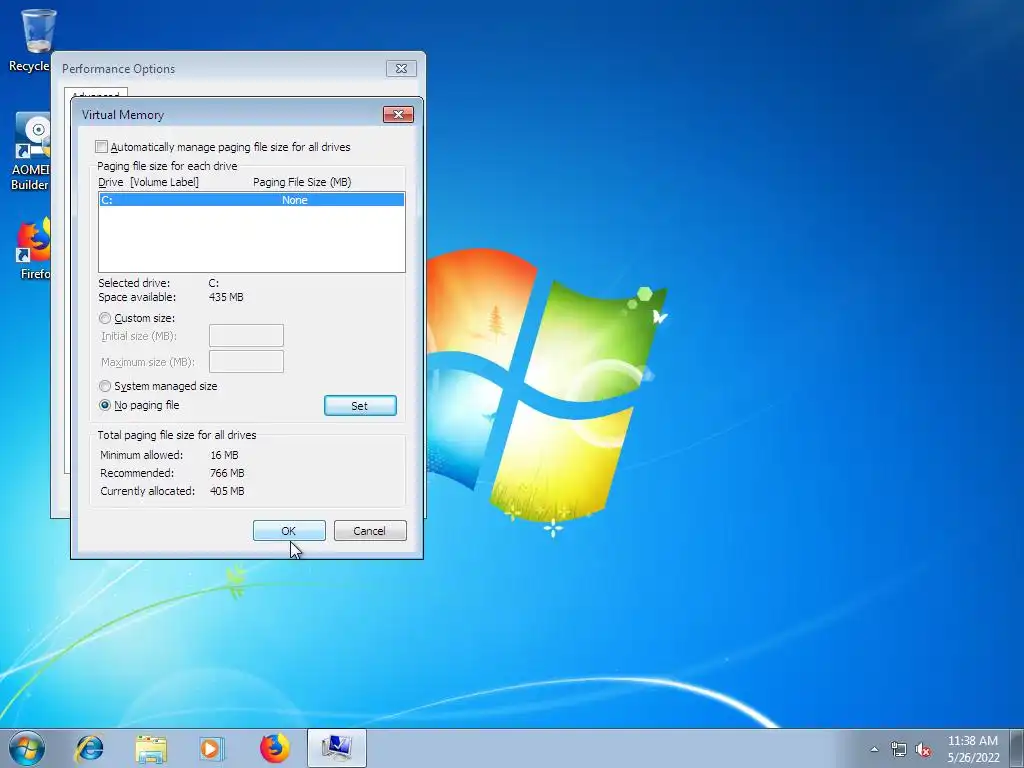1024x768 pixels.
Task: Click the Initial size (MB) field
Action: (x=246, y=336)
